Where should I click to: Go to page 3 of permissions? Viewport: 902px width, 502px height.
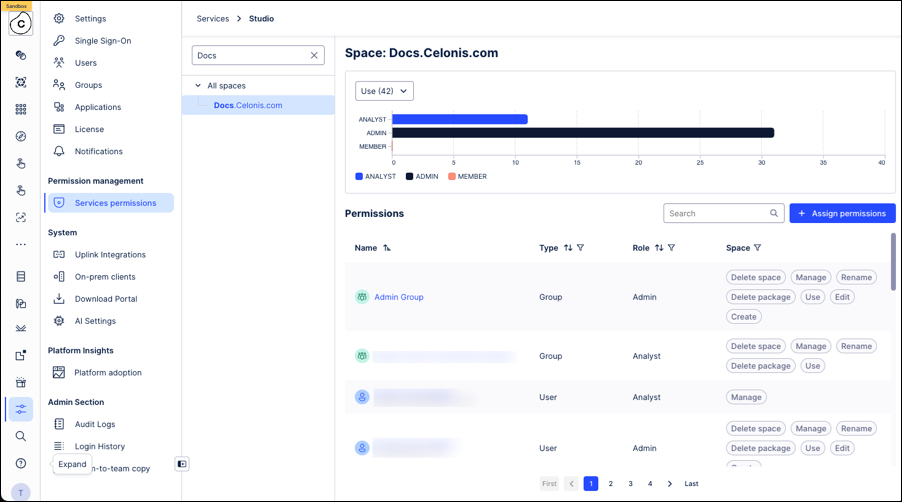point(630,484)
